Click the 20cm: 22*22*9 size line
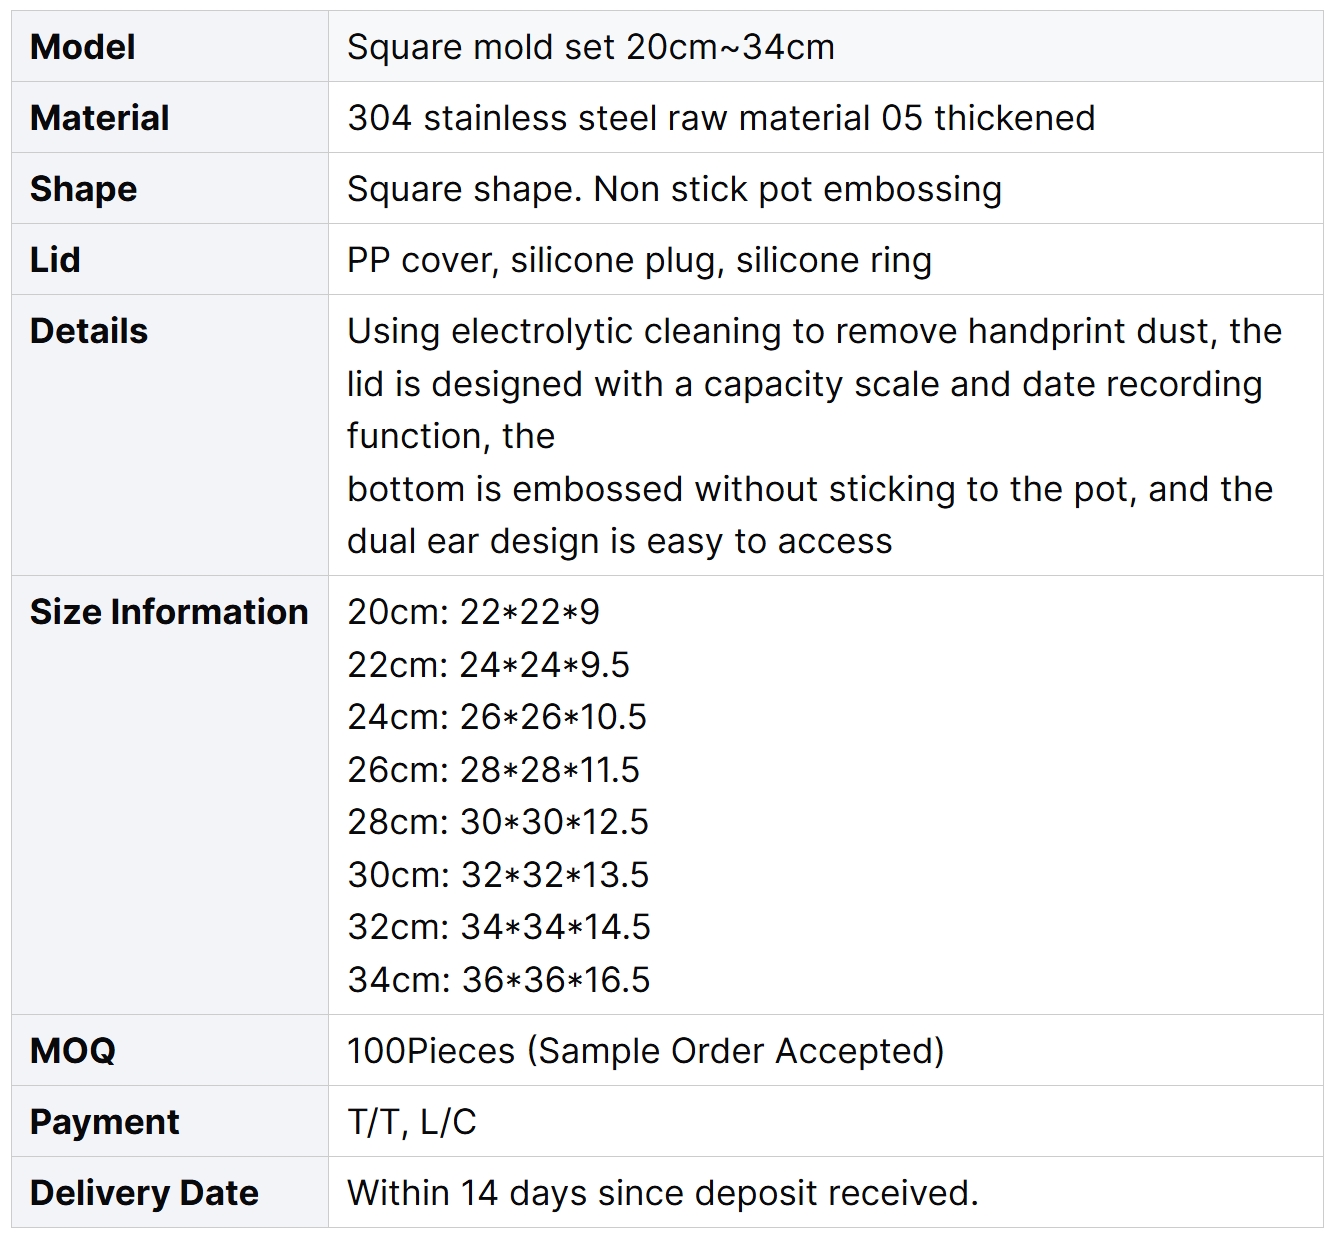 (474, 612)
